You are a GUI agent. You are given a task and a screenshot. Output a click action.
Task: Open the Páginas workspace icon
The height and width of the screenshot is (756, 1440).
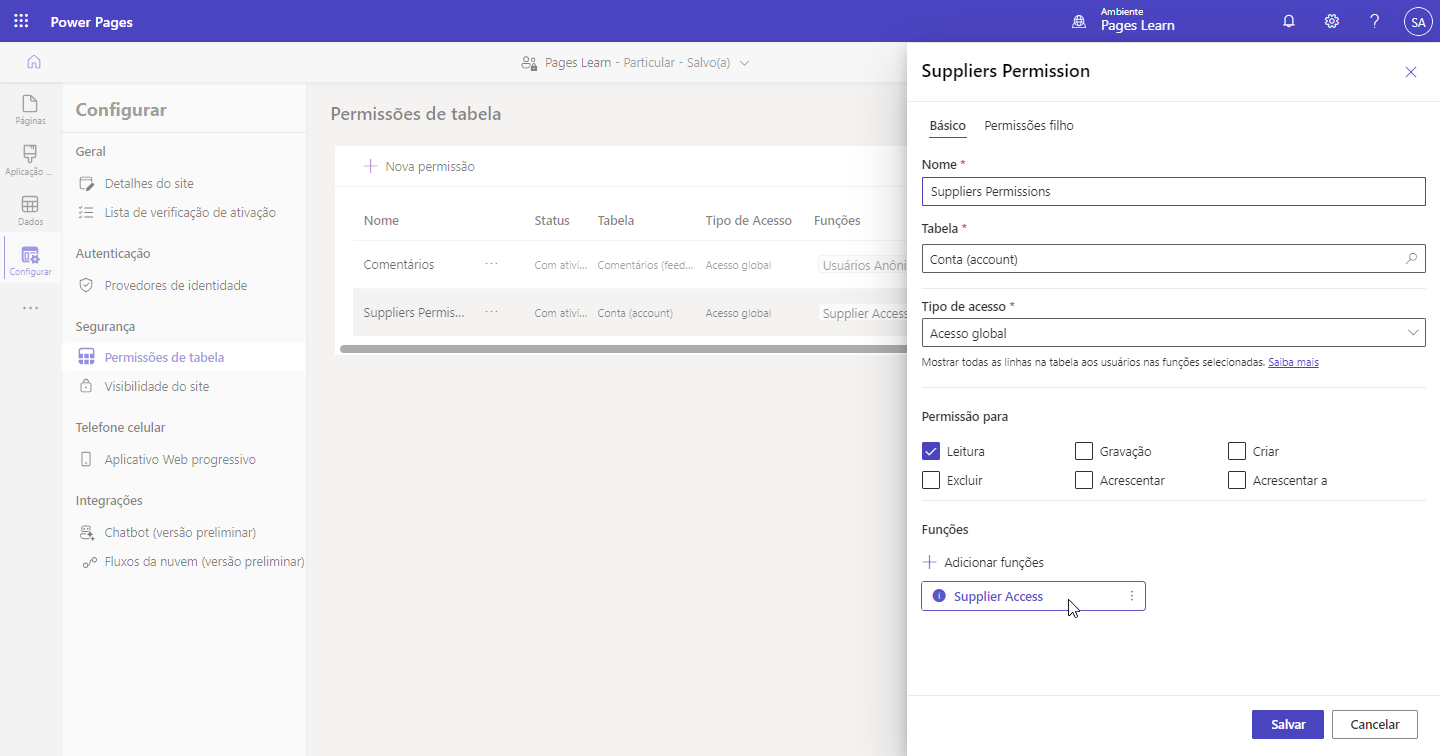(x=30, y=109)
